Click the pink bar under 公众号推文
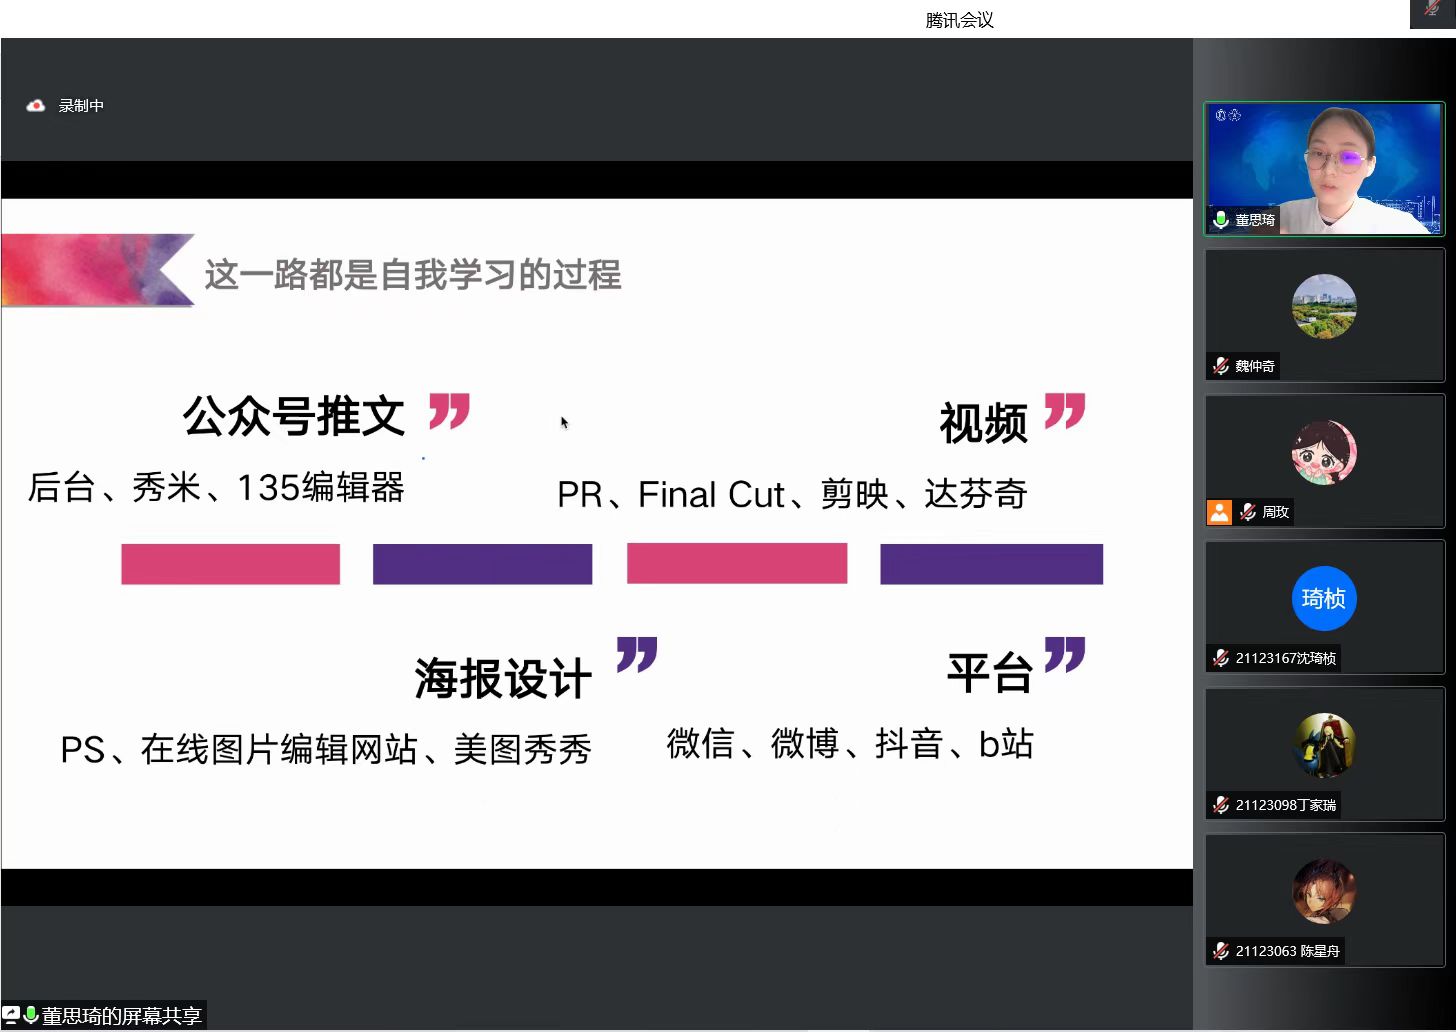 [230, 564]
